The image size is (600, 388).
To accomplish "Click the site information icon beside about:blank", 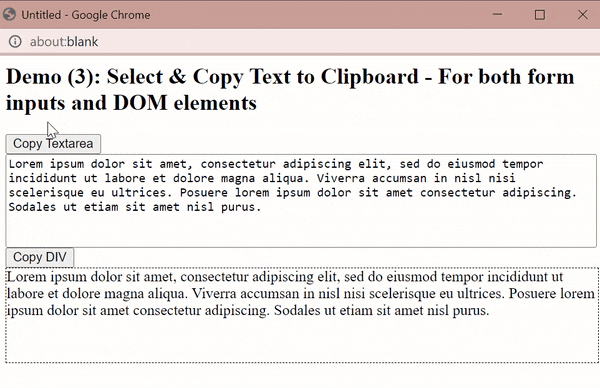I will (15, 41).
